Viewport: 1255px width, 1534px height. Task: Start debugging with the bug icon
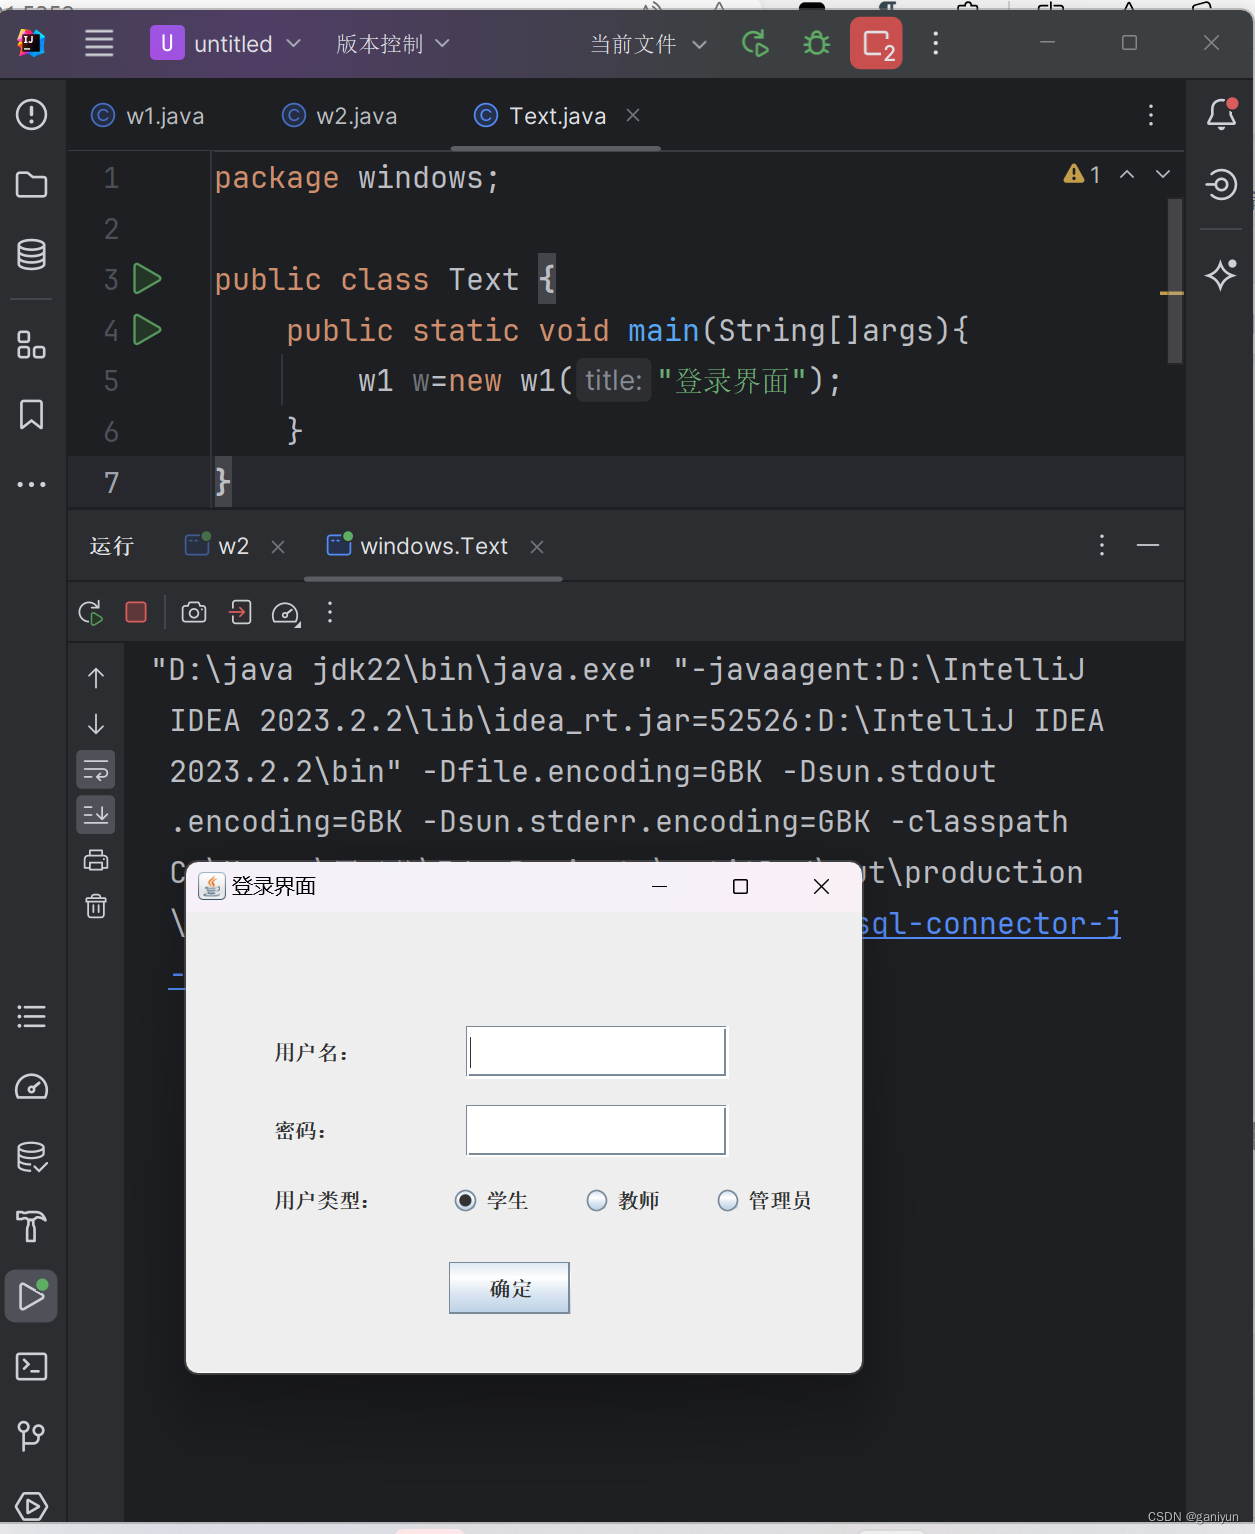(x=815, y=43)
